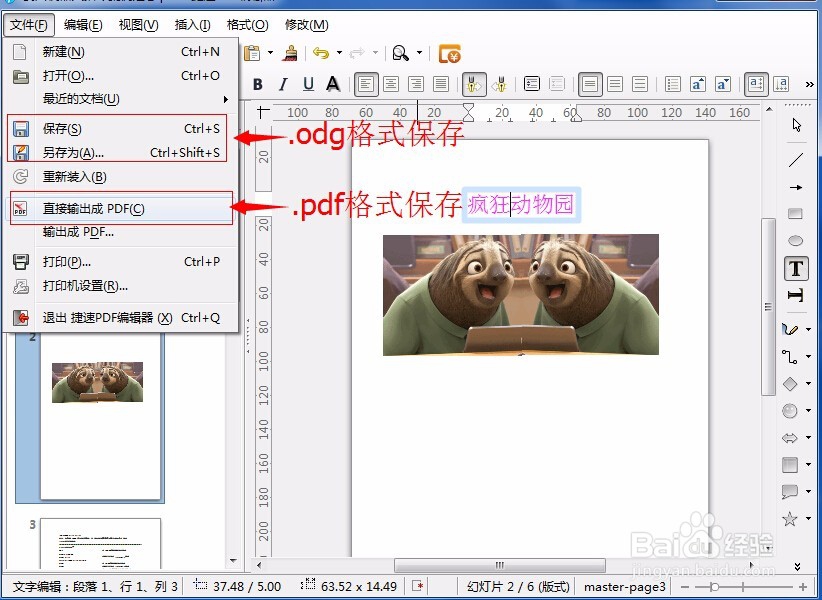Select the smiley symbol shapes tool
This screenshot has width=822, height=600.
790,411
